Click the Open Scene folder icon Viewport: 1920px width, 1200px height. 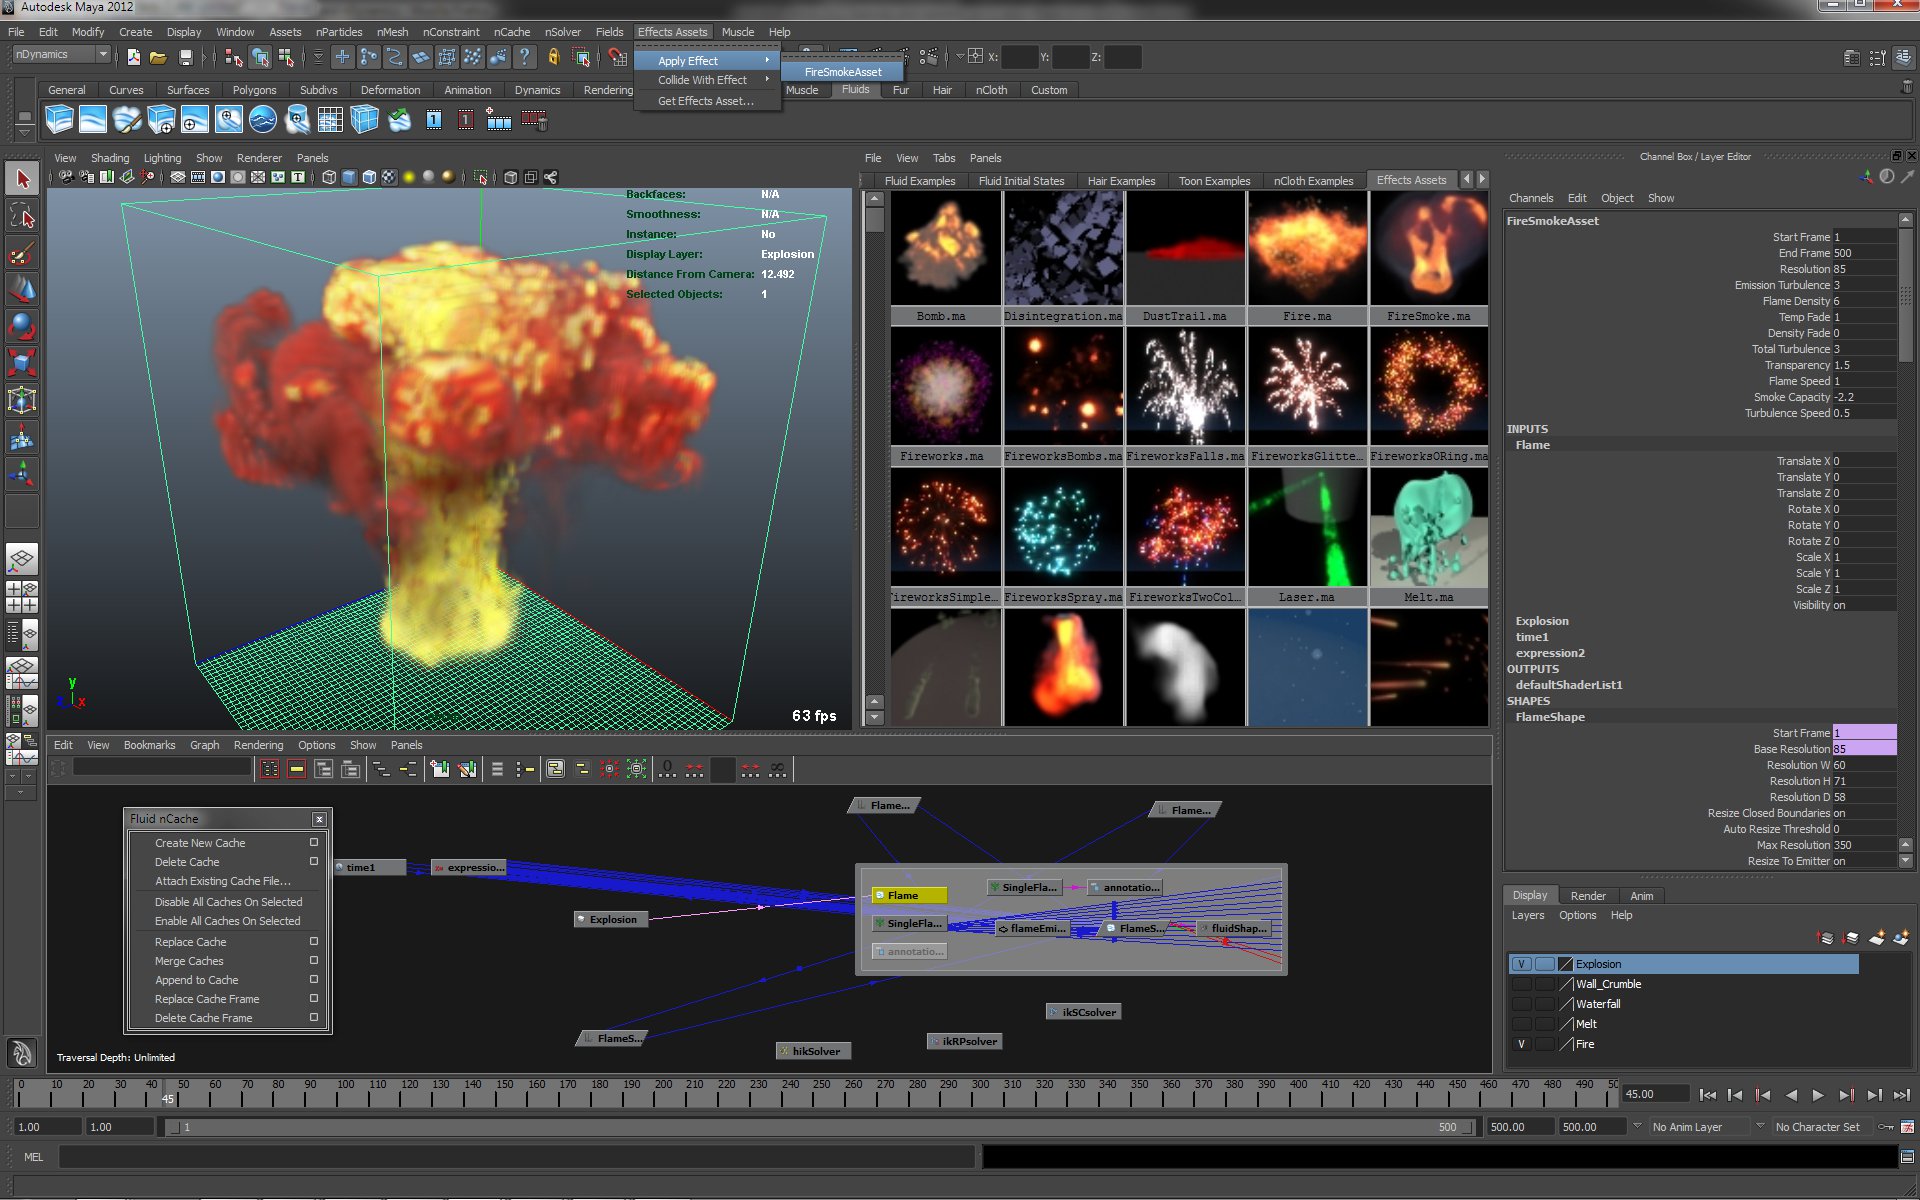[x=158, y=57]
